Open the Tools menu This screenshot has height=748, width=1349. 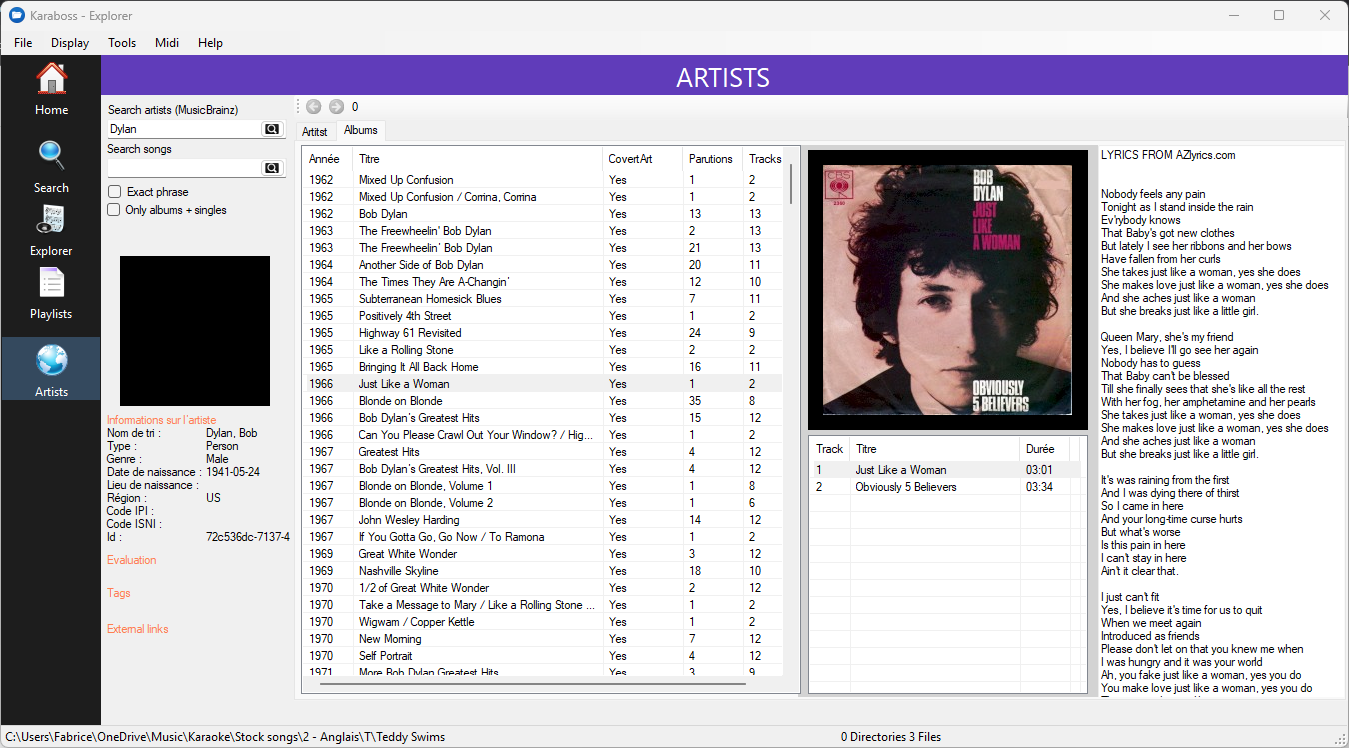(122, 43)
